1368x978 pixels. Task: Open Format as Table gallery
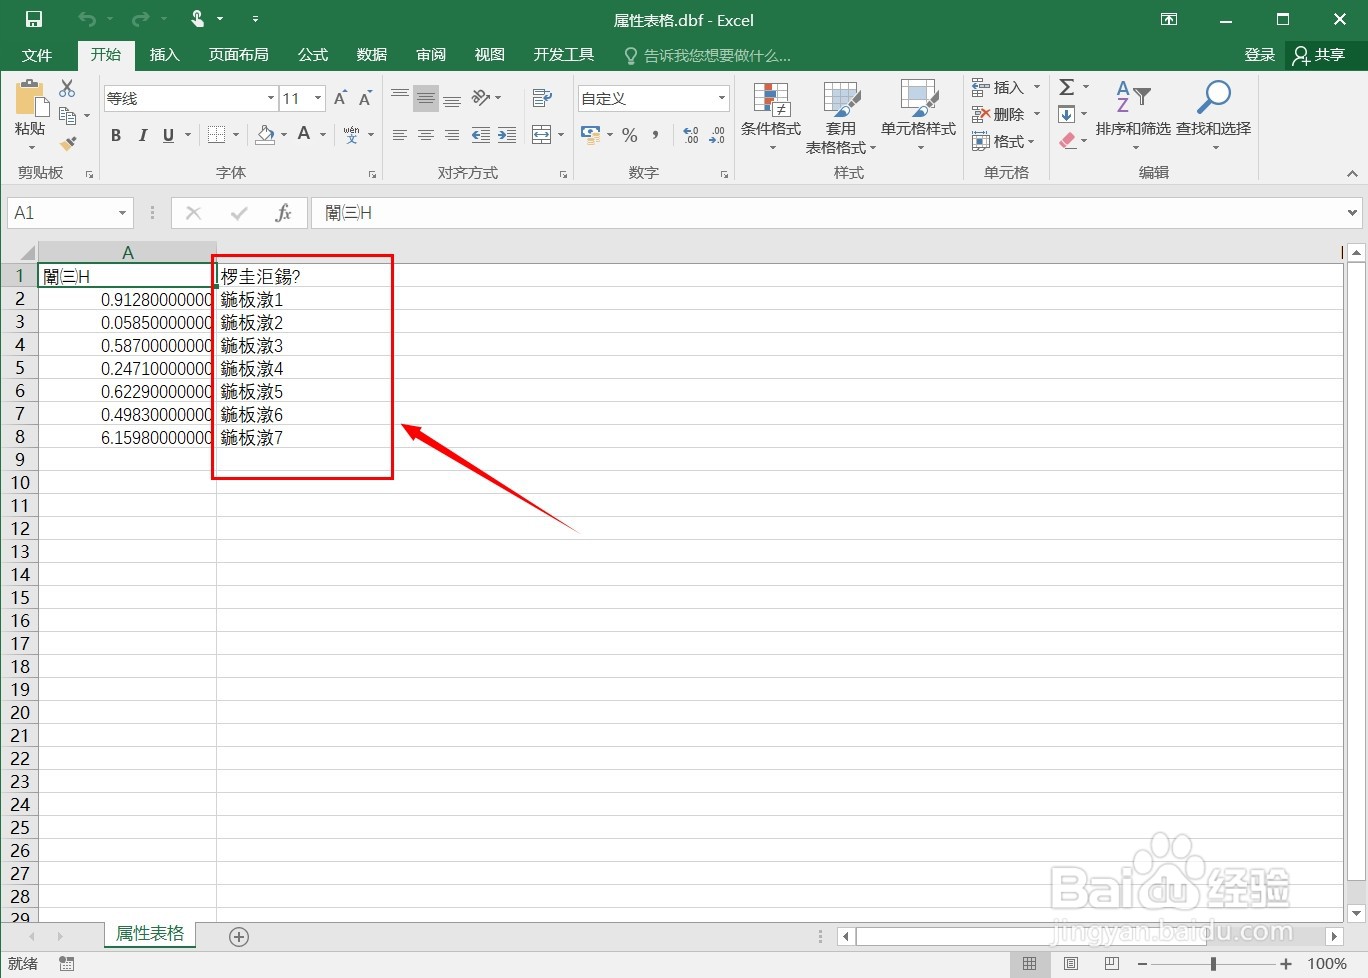[841, 117]
